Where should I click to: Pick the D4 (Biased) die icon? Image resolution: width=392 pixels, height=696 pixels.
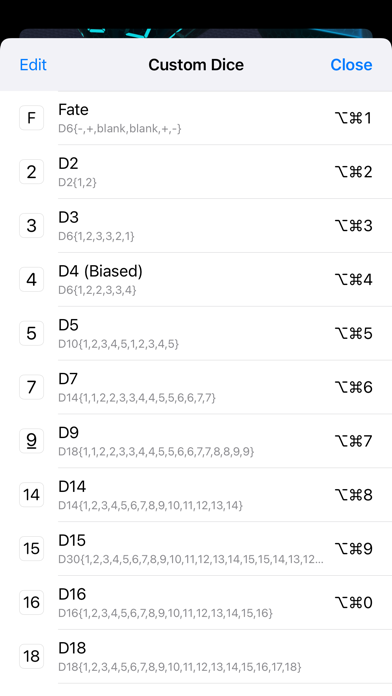coord(32,280)
